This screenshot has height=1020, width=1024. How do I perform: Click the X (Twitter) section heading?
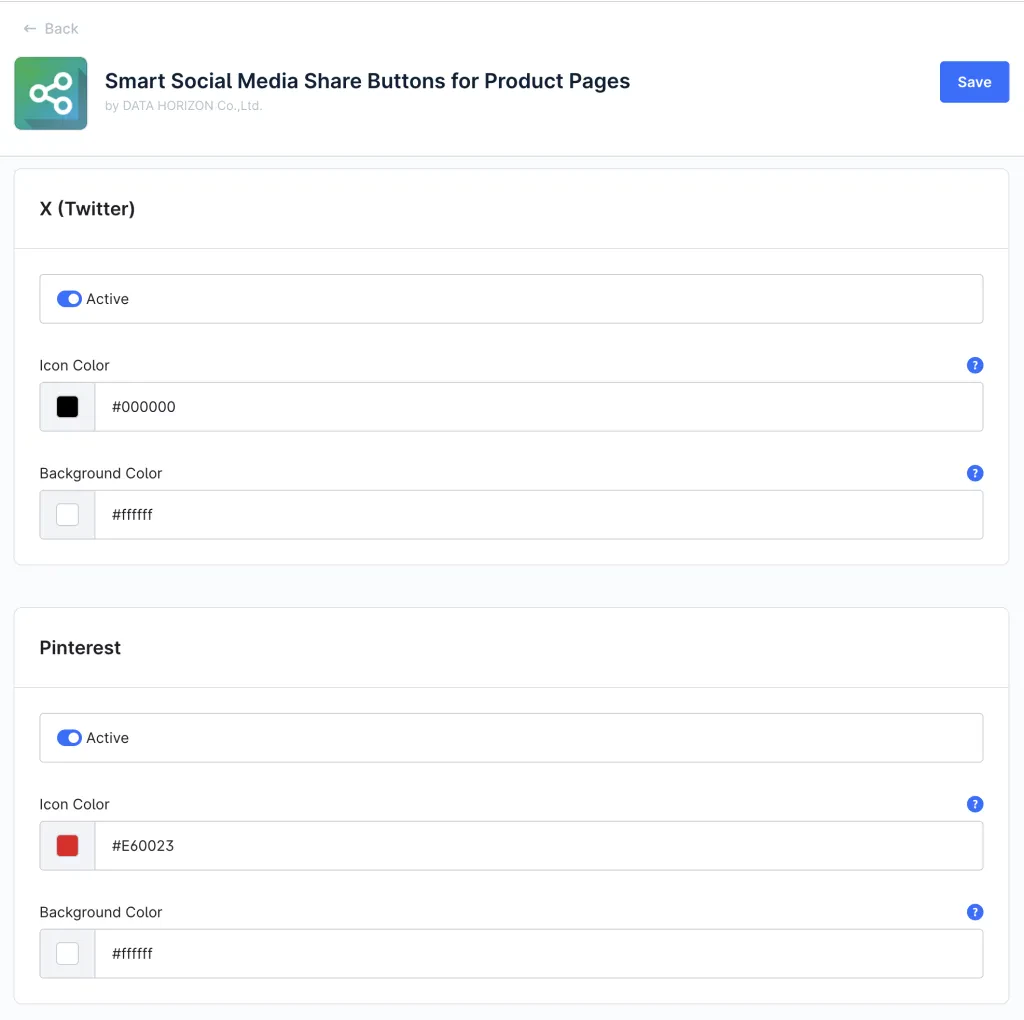click(87, 209)
